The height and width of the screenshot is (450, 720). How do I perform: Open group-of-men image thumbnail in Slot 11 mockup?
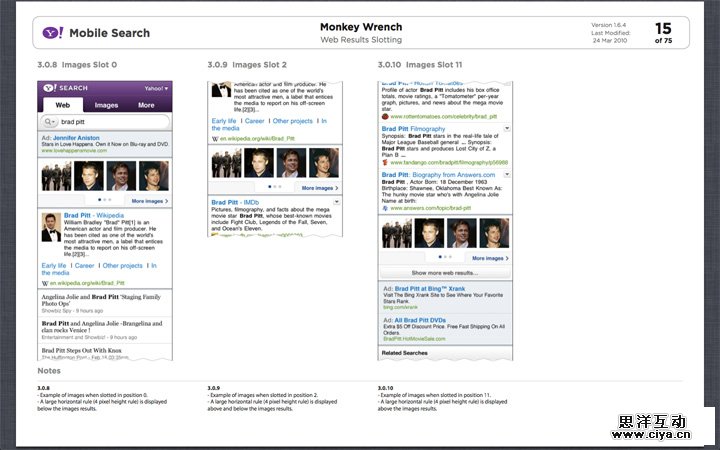coord(397,233)
